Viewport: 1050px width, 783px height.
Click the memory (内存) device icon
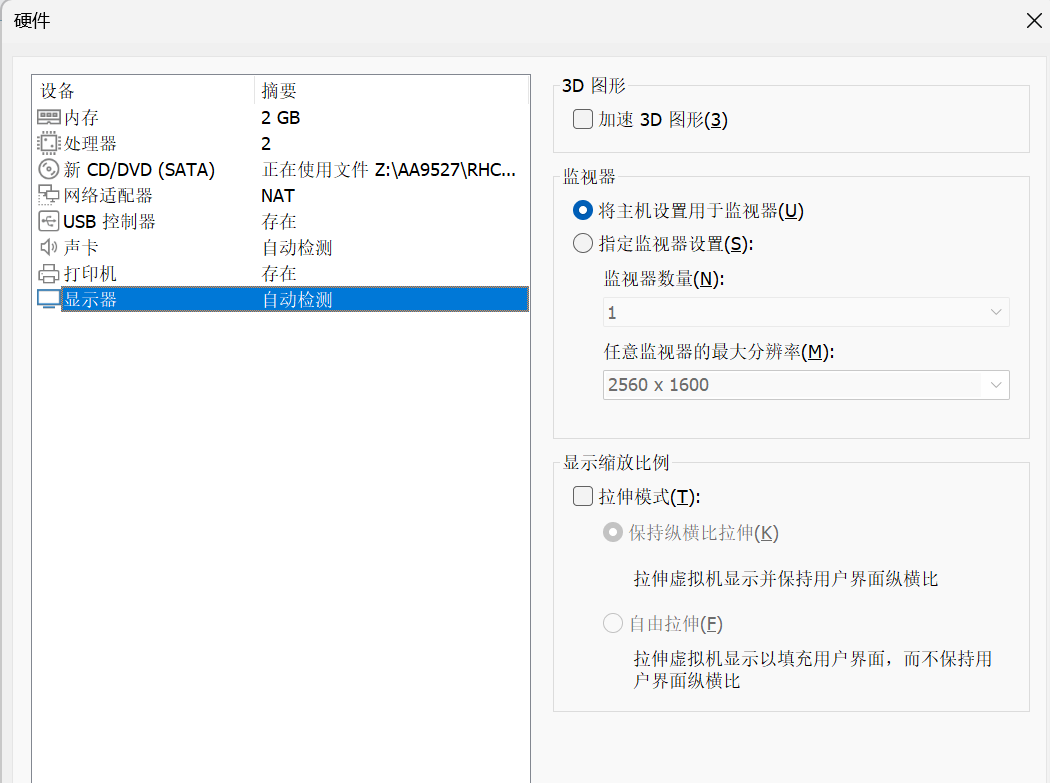(48, 117)
